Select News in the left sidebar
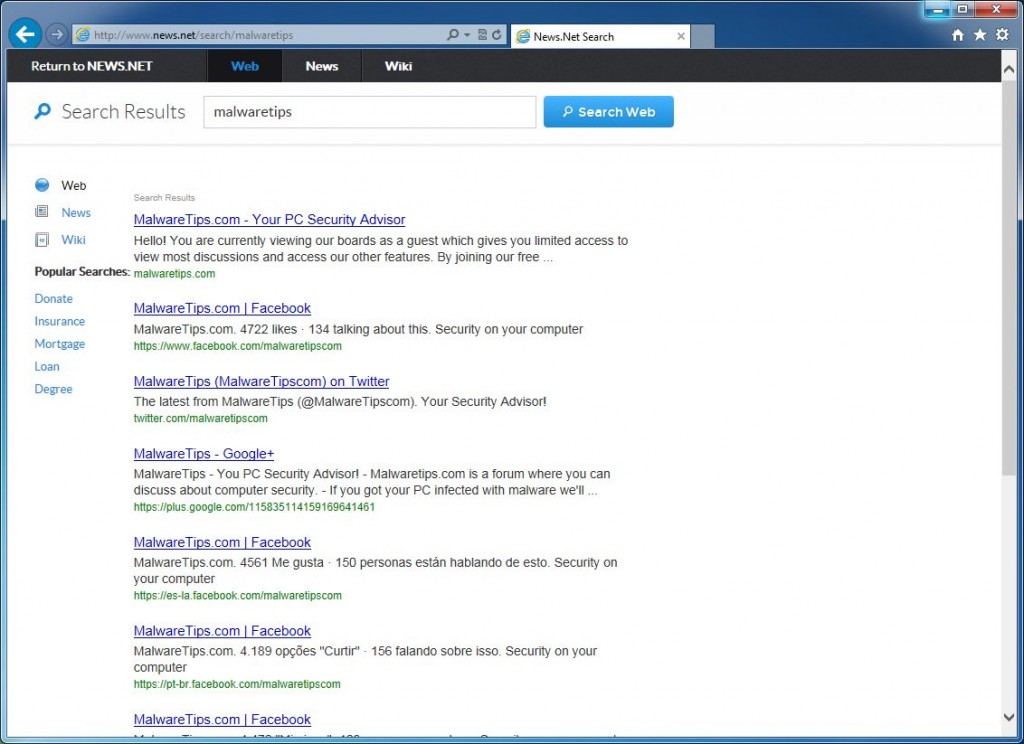 point(76,212)
